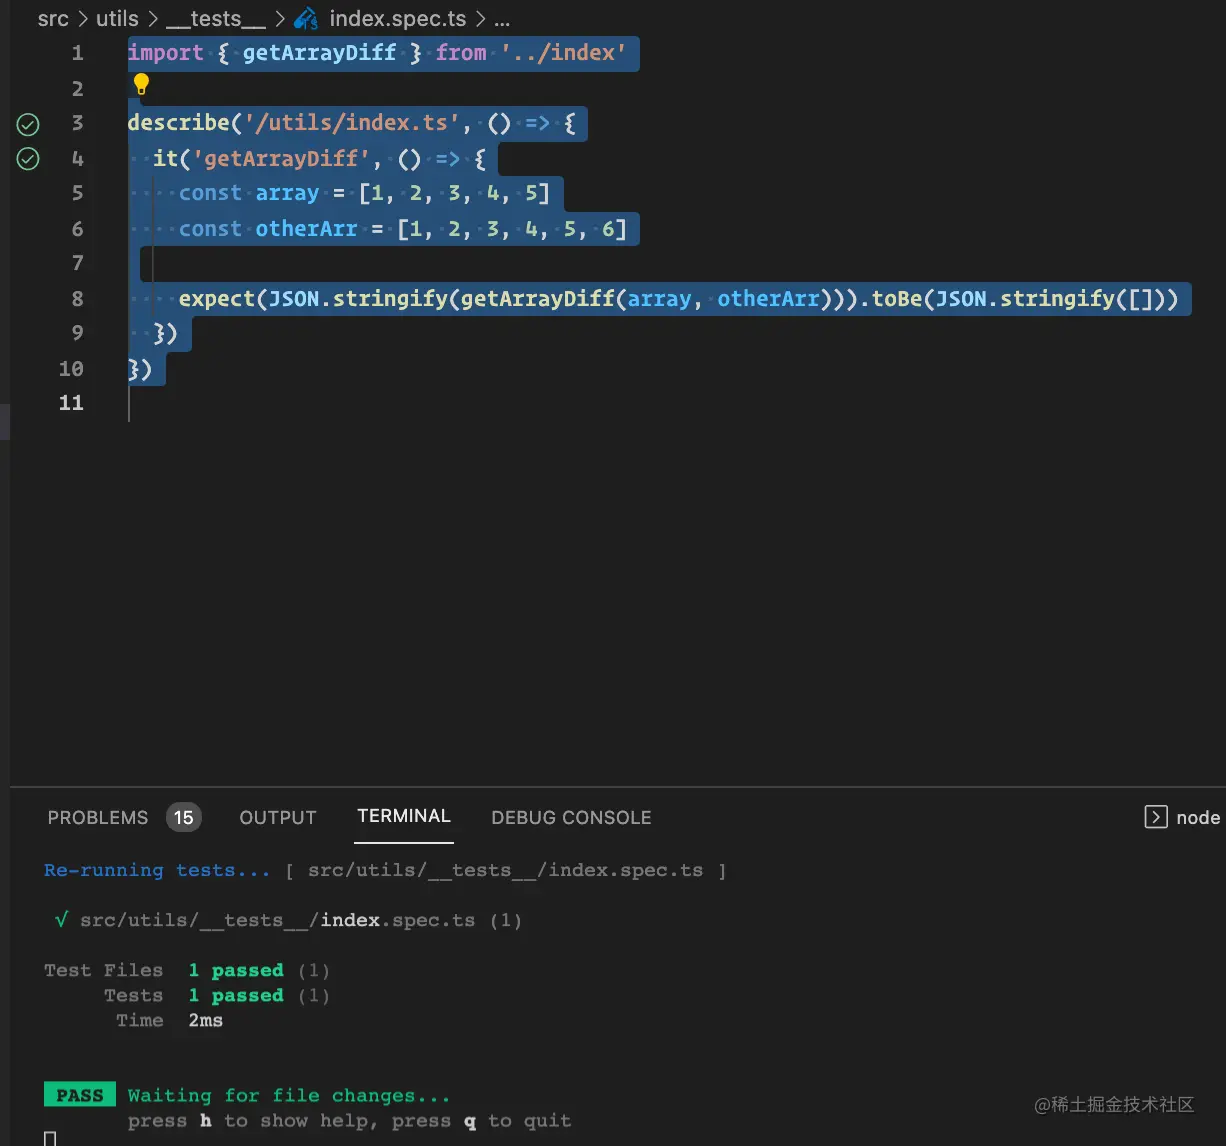
Task: Click the checkmarked spec file result line
Action: coord(288,920)
